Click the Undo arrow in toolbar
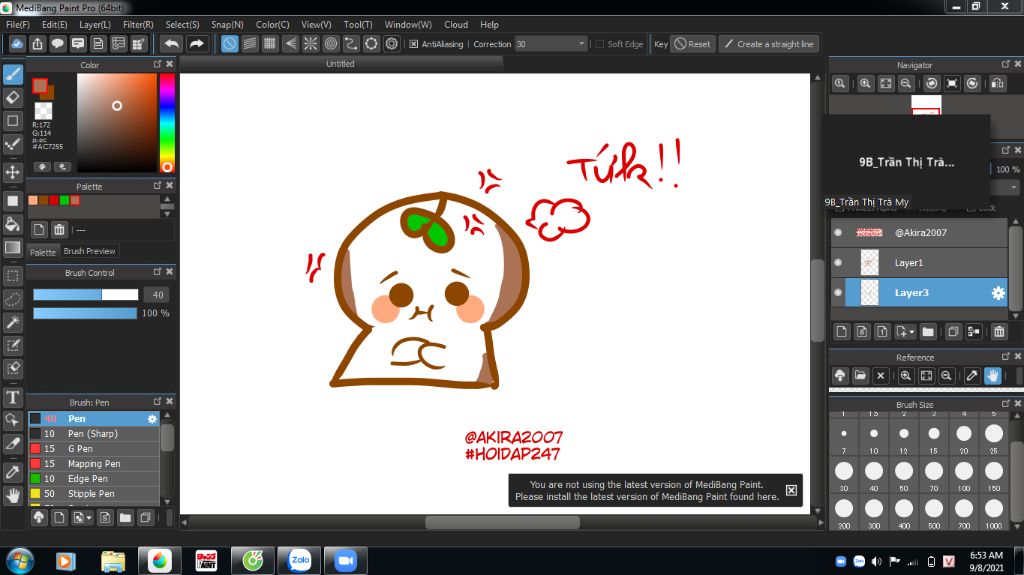Image resolution: width=1024 pixels, height=575 pixels. (171, 44)
